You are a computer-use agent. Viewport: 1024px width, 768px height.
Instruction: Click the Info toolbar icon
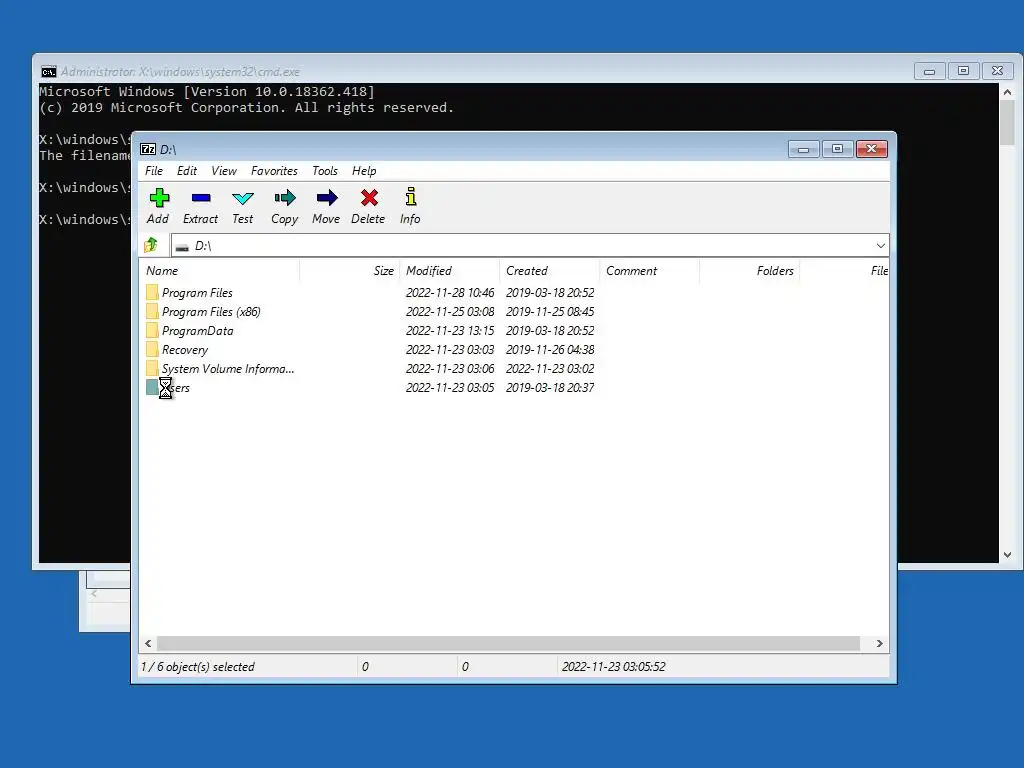click(411, 197)
